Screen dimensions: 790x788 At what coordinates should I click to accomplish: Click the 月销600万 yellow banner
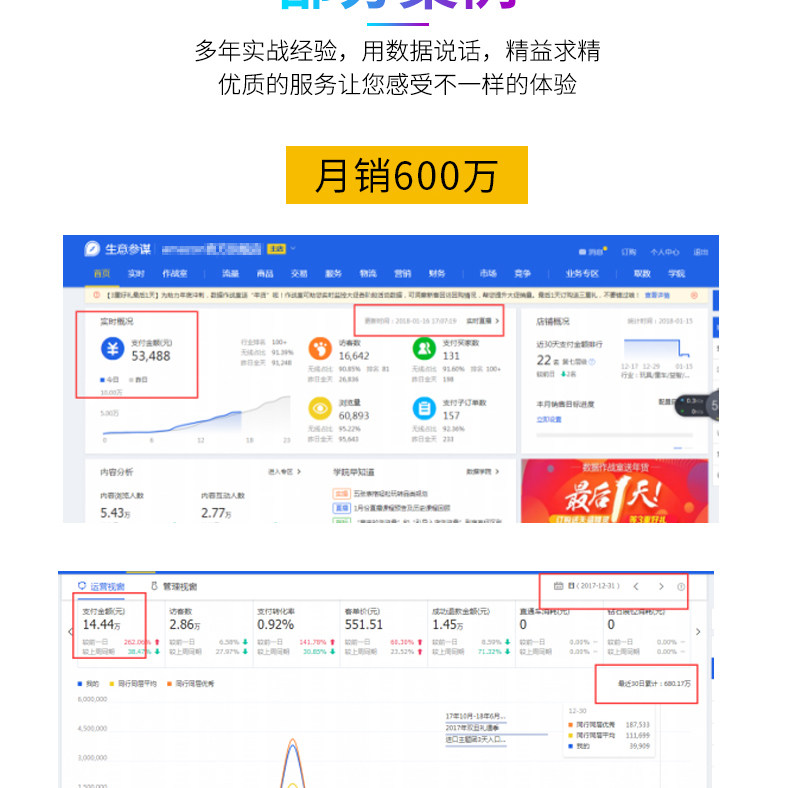point(407,175)
